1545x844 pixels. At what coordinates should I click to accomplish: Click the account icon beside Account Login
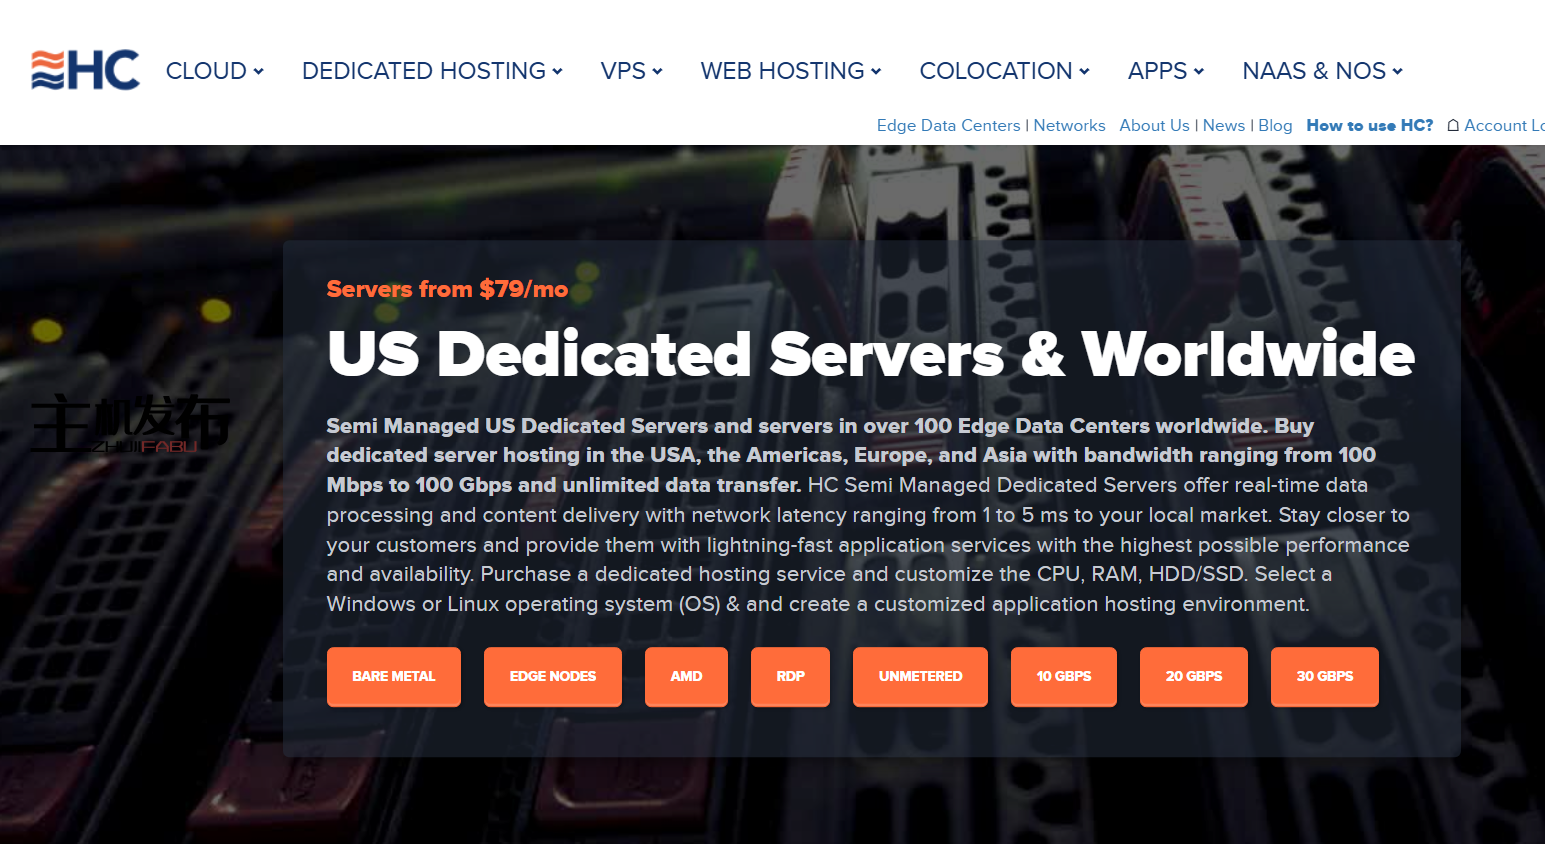click(x=1453, y=126)
